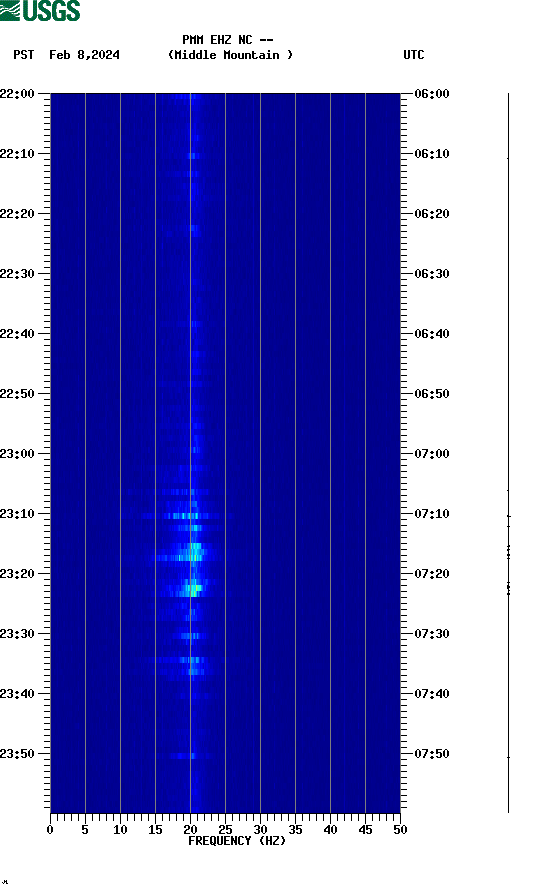The height and width of the screenshot is (893, 552).
Task: Click the '22:40' PST time label
Action: tap(17, 334)
